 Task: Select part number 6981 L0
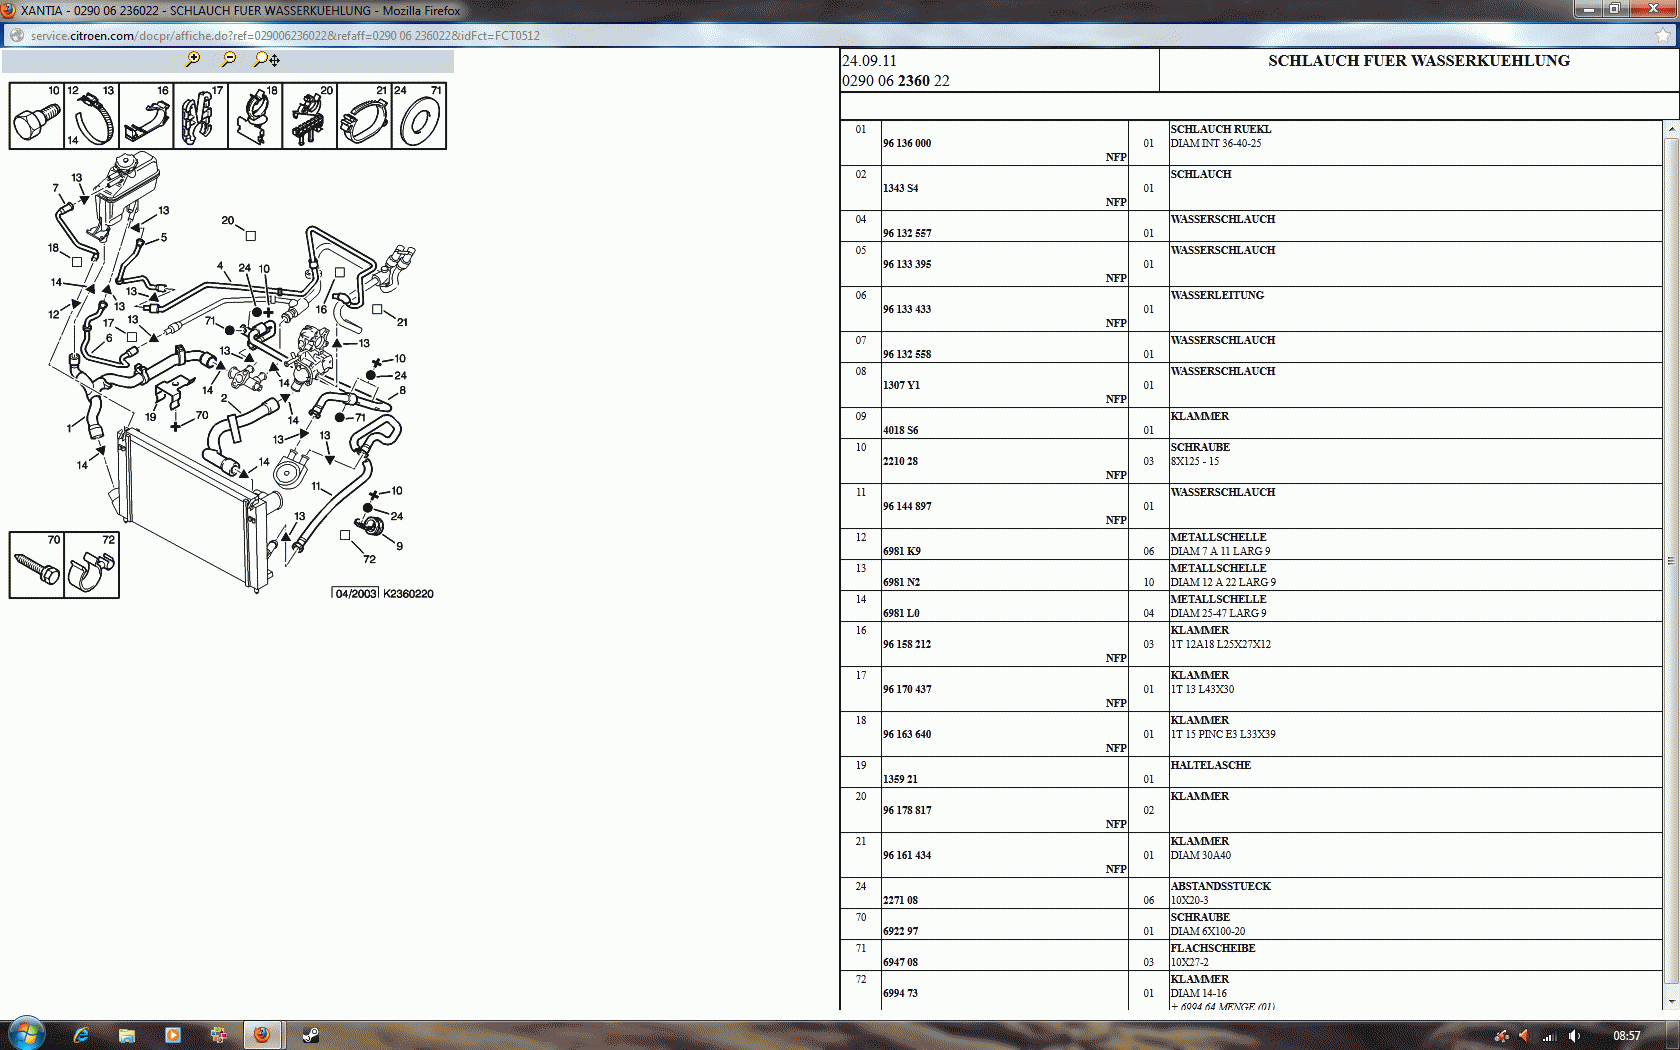(901, 613)
